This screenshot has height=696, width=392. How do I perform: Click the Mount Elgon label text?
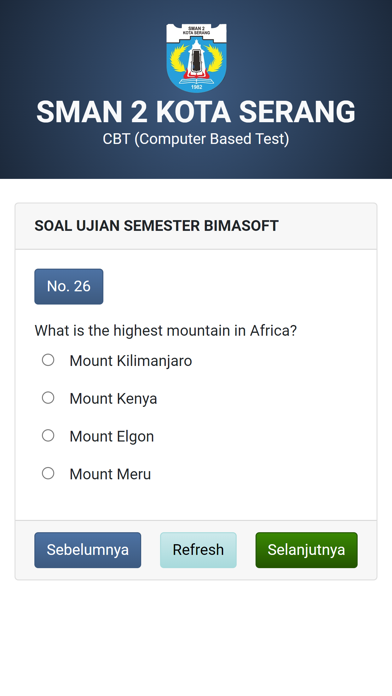pos(112,436)
